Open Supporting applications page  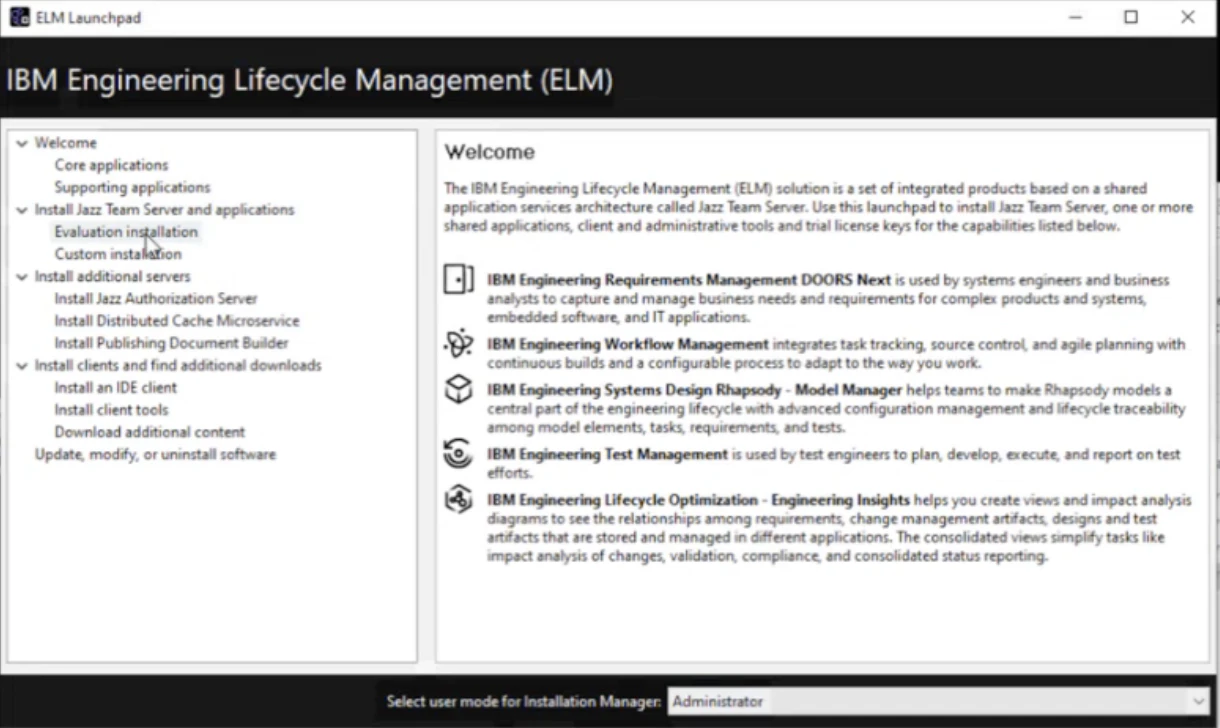click(x=132, y=187)
